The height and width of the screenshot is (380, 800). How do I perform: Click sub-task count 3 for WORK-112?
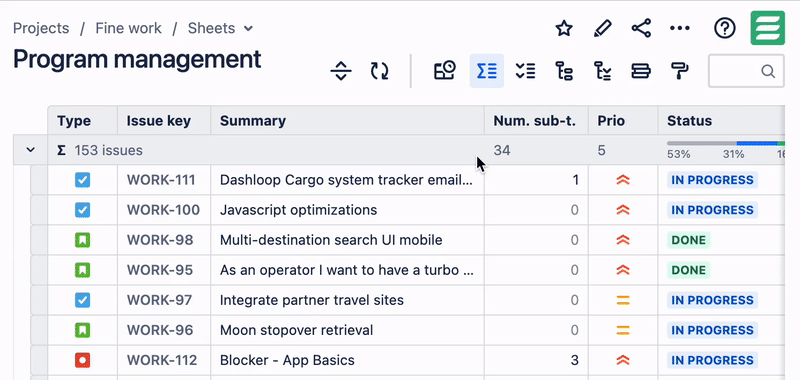(574, 361)
